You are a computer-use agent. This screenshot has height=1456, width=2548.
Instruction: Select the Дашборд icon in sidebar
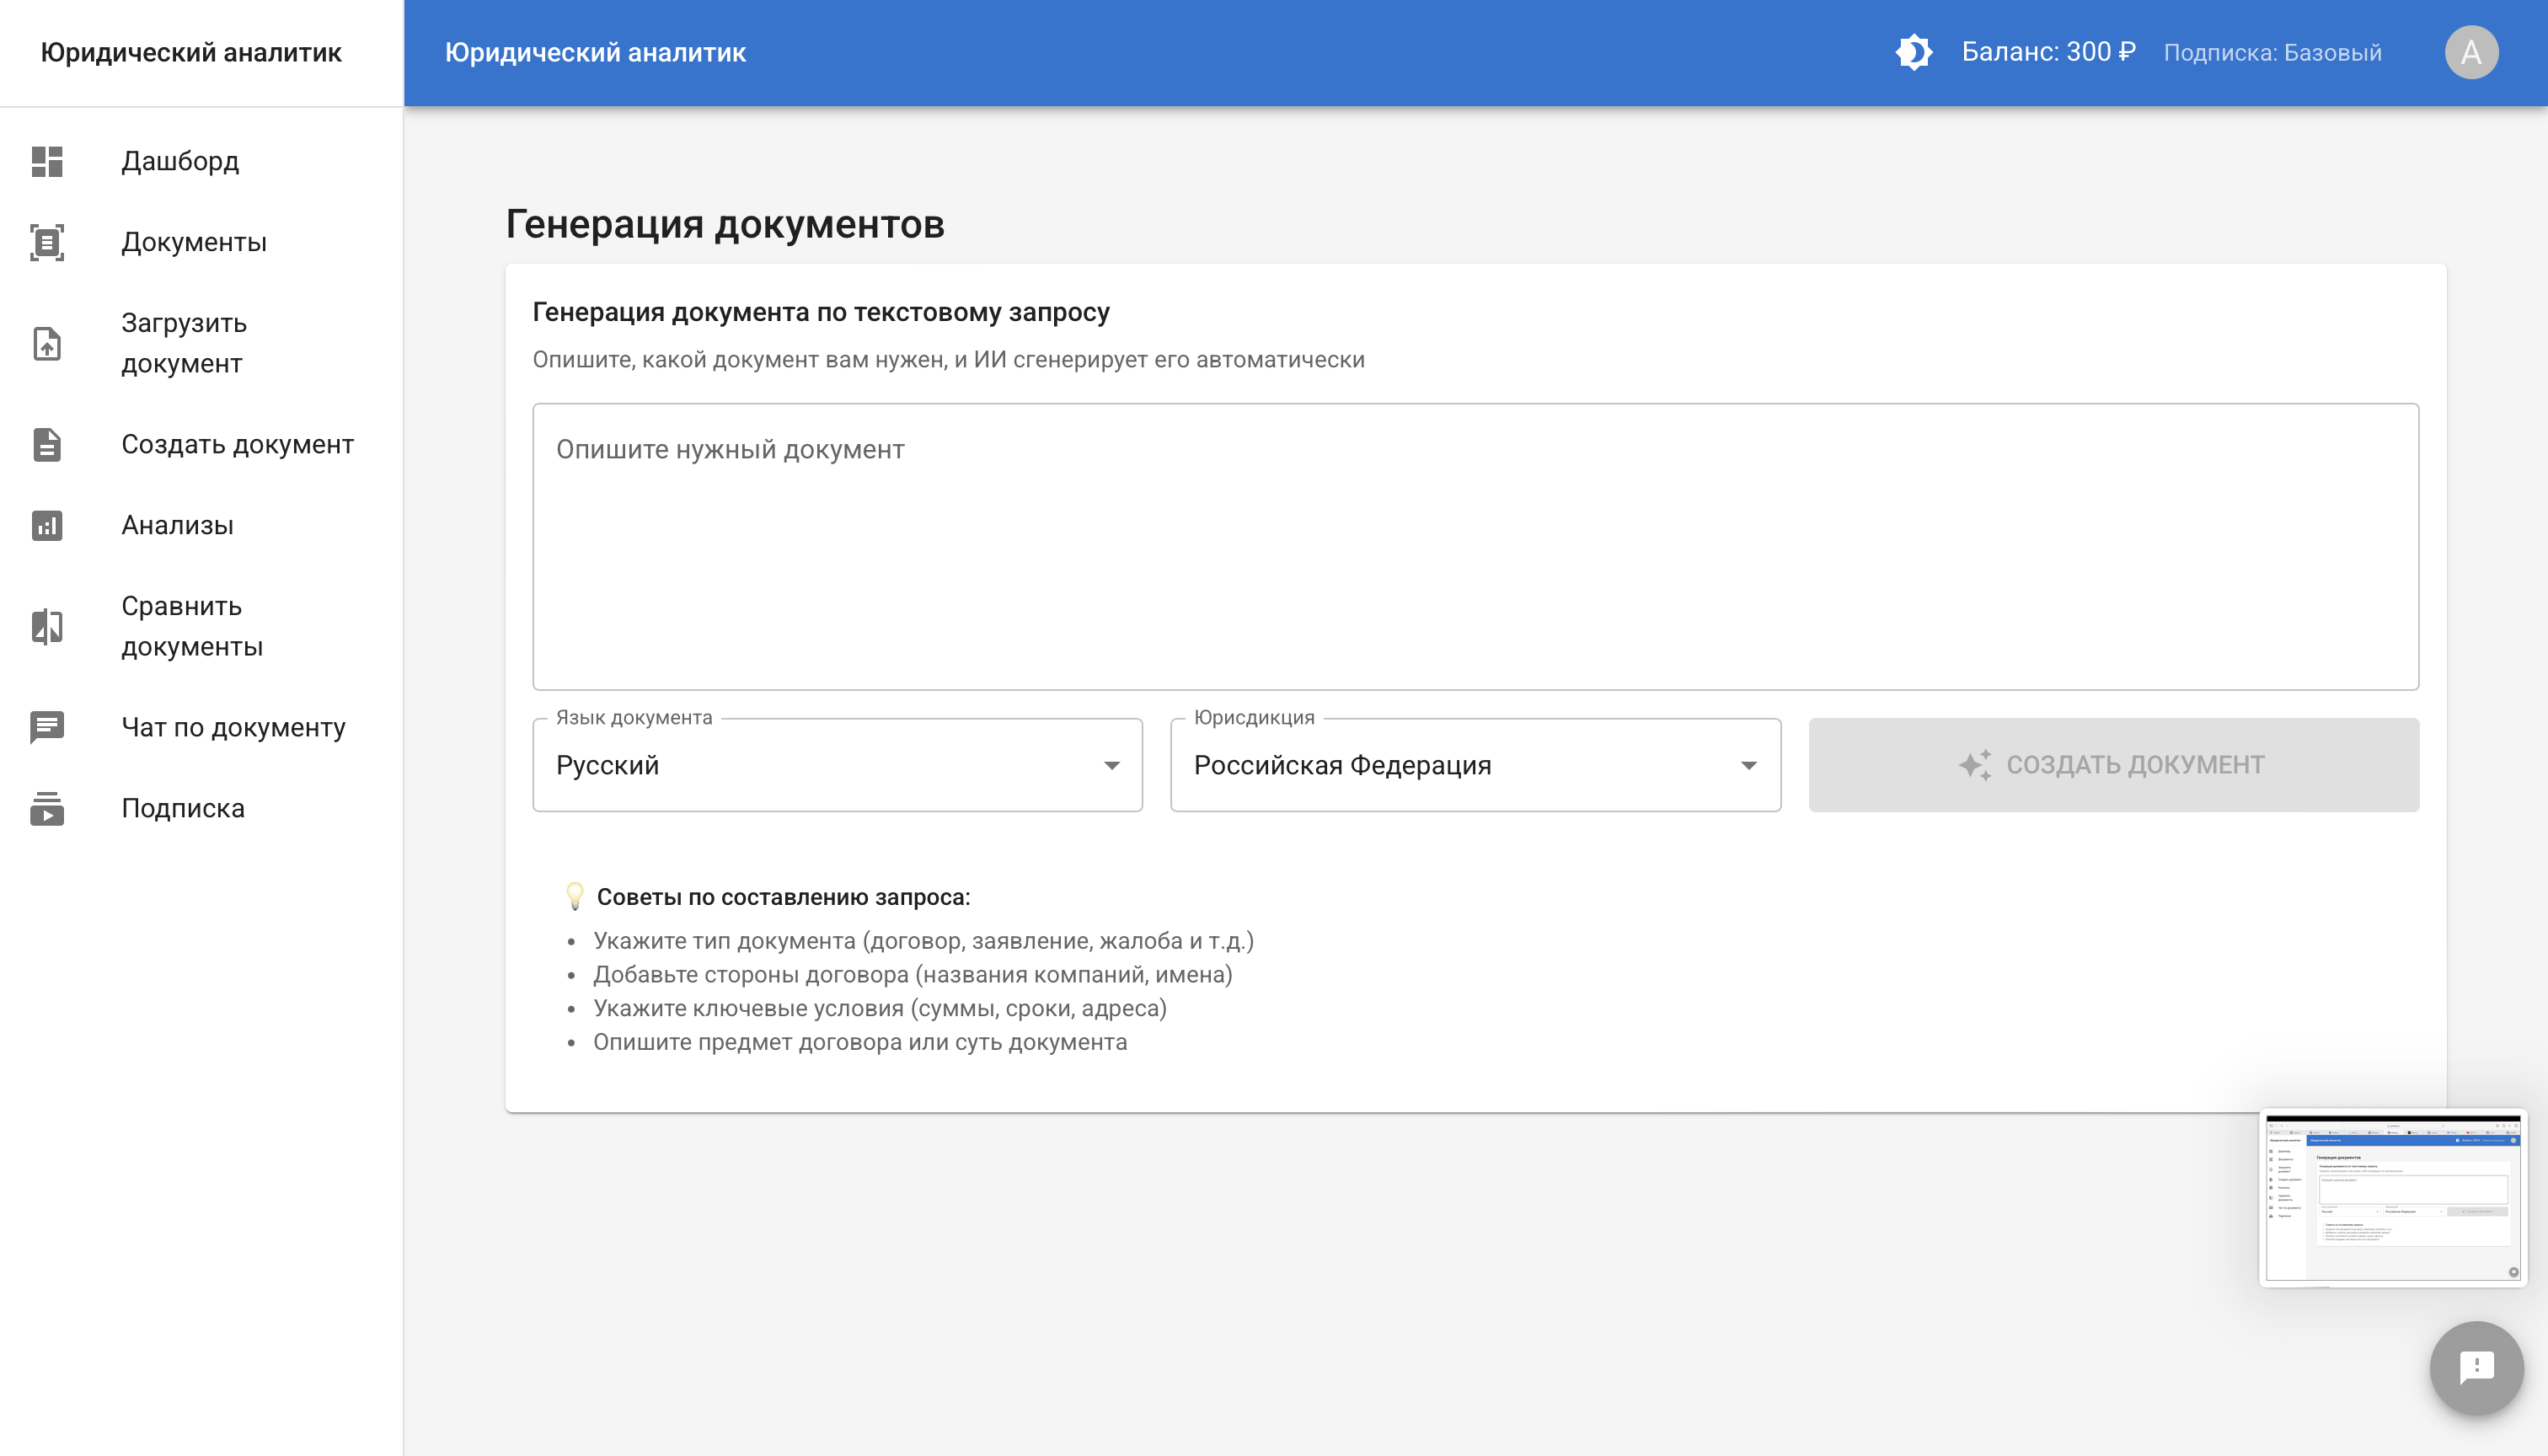click(x=47, y=162)
